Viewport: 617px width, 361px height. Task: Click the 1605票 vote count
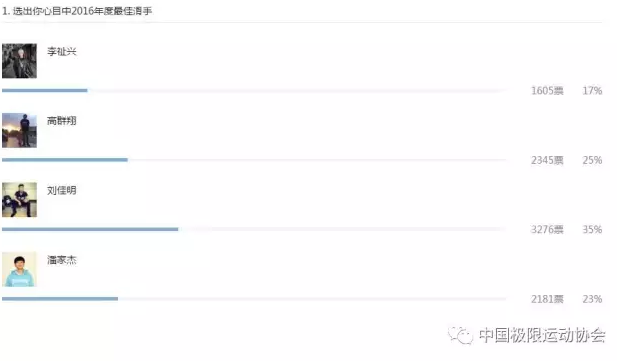pos(547,91)
